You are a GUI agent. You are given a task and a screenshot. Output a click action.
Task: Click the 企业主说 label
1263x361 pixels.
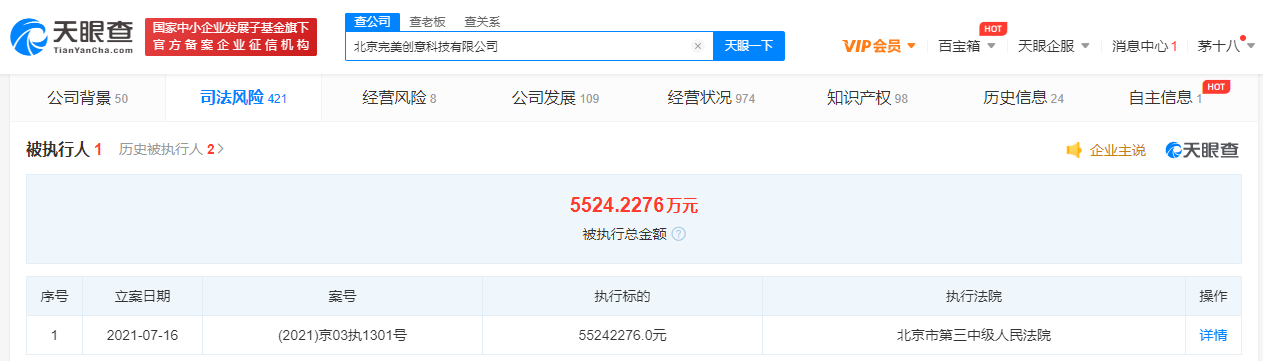[1117, 150]
